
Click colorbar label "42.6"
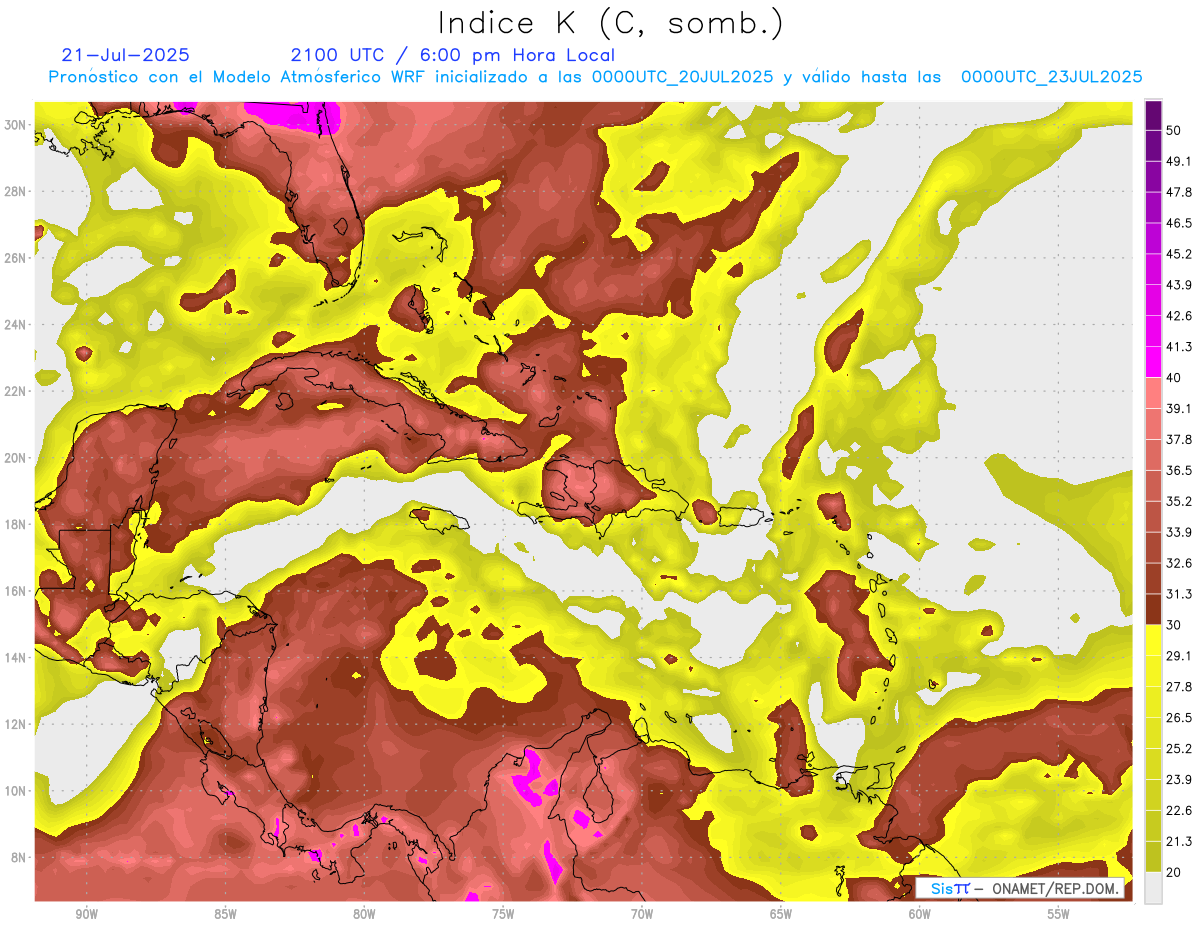(x=1179, y=316)
